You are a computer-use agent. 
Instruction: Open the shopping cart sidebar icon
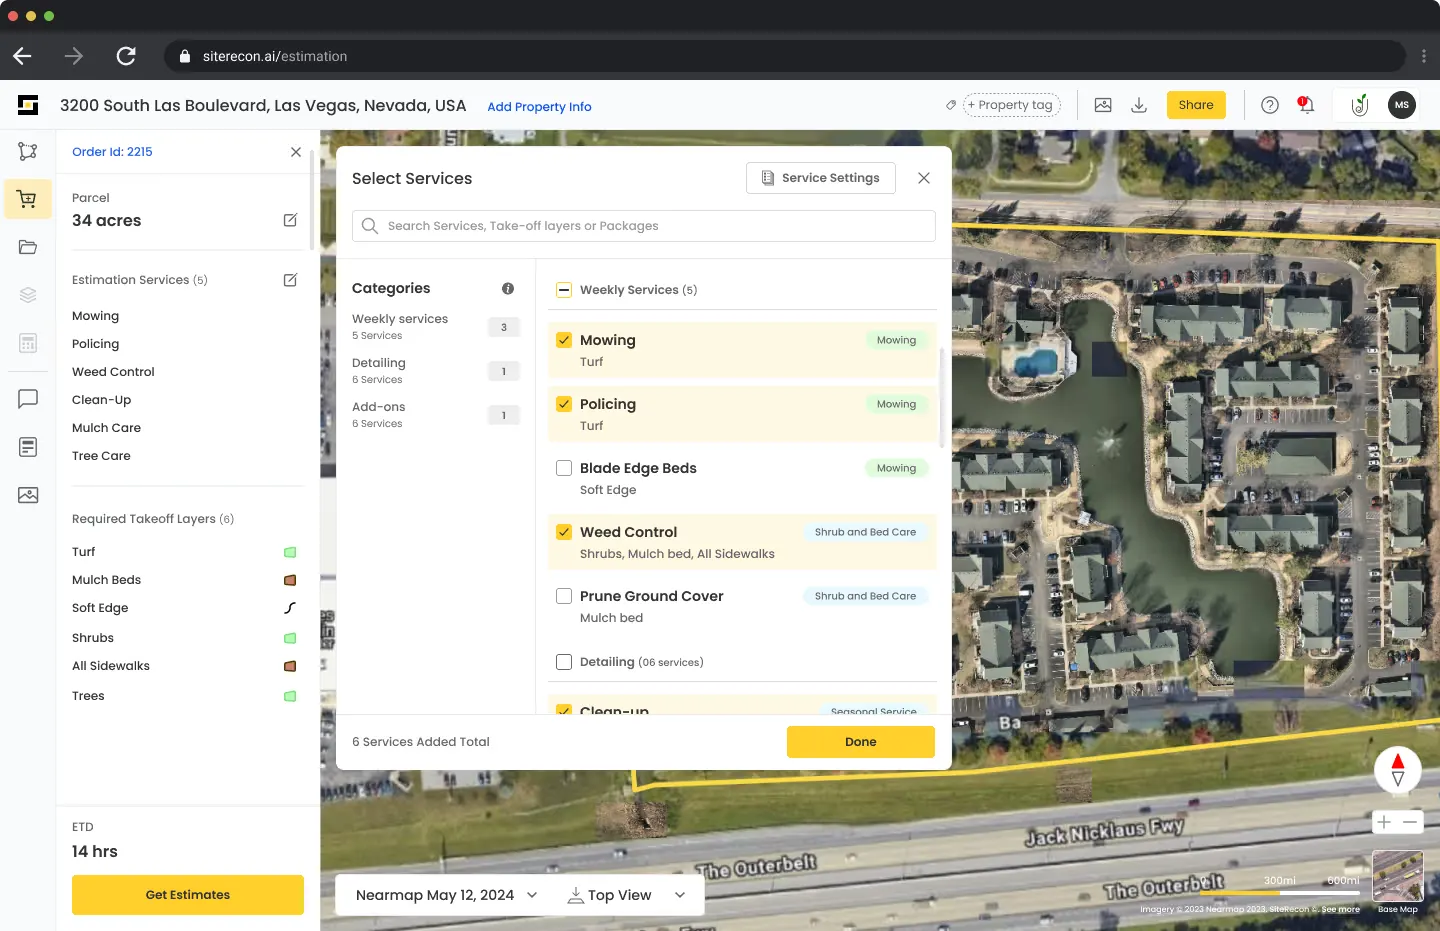(x=28, y=199)
